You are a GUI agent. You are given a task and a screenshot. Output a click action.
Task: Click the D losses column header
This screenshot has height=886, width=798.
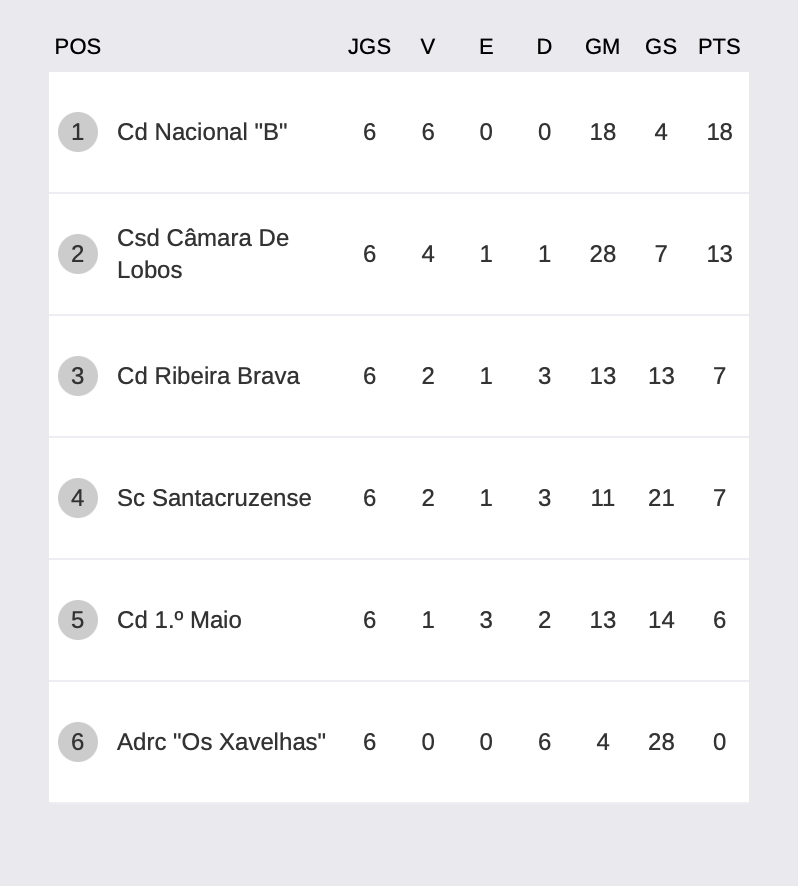point(544,47)
